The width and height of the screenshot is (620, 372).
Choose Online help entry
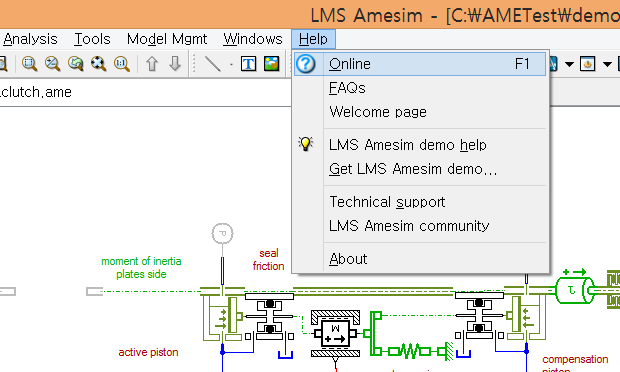420,64
